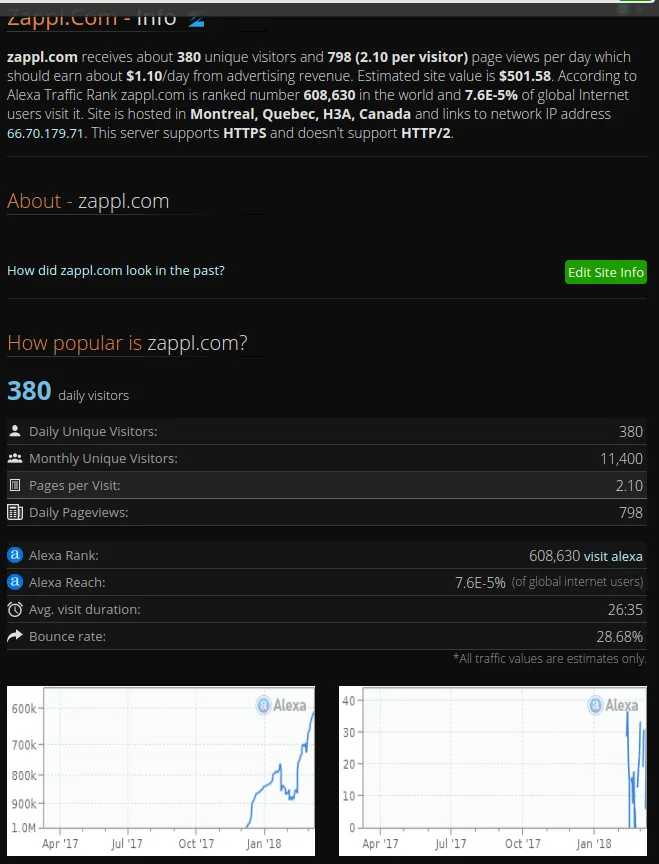The image size is (659, 864).
Task: Click the 798 daily pageviews value
Action: 631,512
